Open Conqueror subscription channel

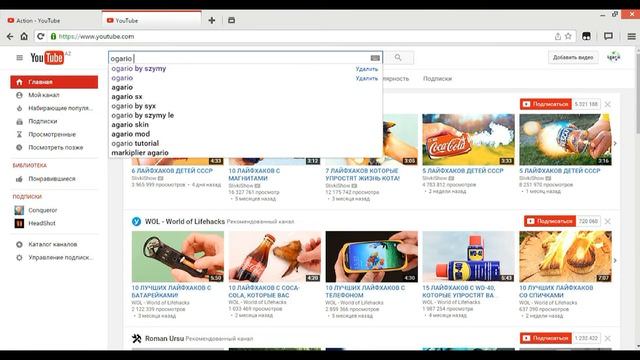(x=42, y=210)
